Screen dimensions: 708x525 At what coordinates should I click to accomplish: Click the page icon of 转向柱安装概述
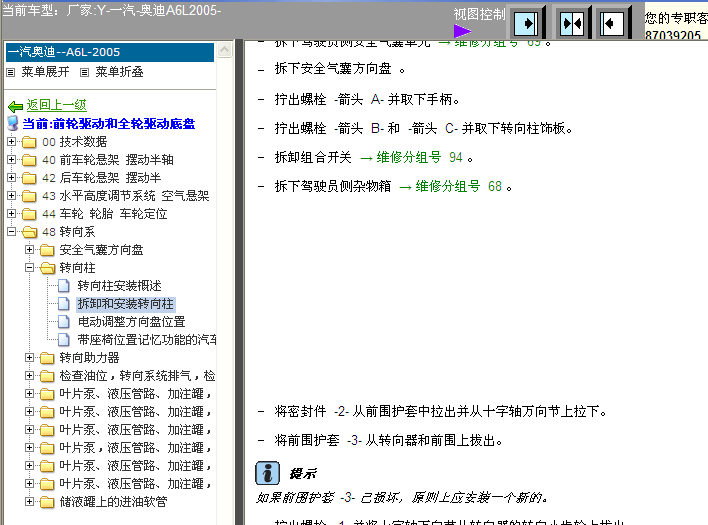pyautogui.click(x=64, y=286)
